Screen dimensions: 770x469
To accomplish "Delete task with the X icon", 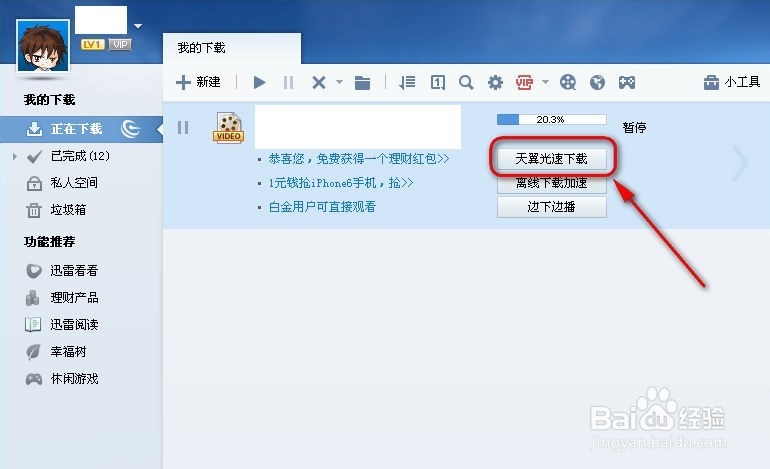I will [x=319, y=83].
